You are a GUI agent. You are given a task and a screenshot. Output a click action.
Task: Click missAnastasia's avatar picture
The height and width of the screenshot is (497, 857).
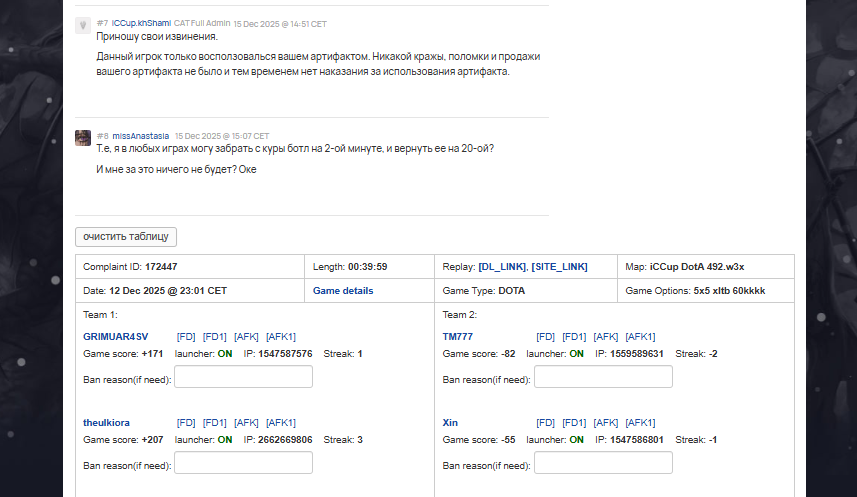[83, 138]
